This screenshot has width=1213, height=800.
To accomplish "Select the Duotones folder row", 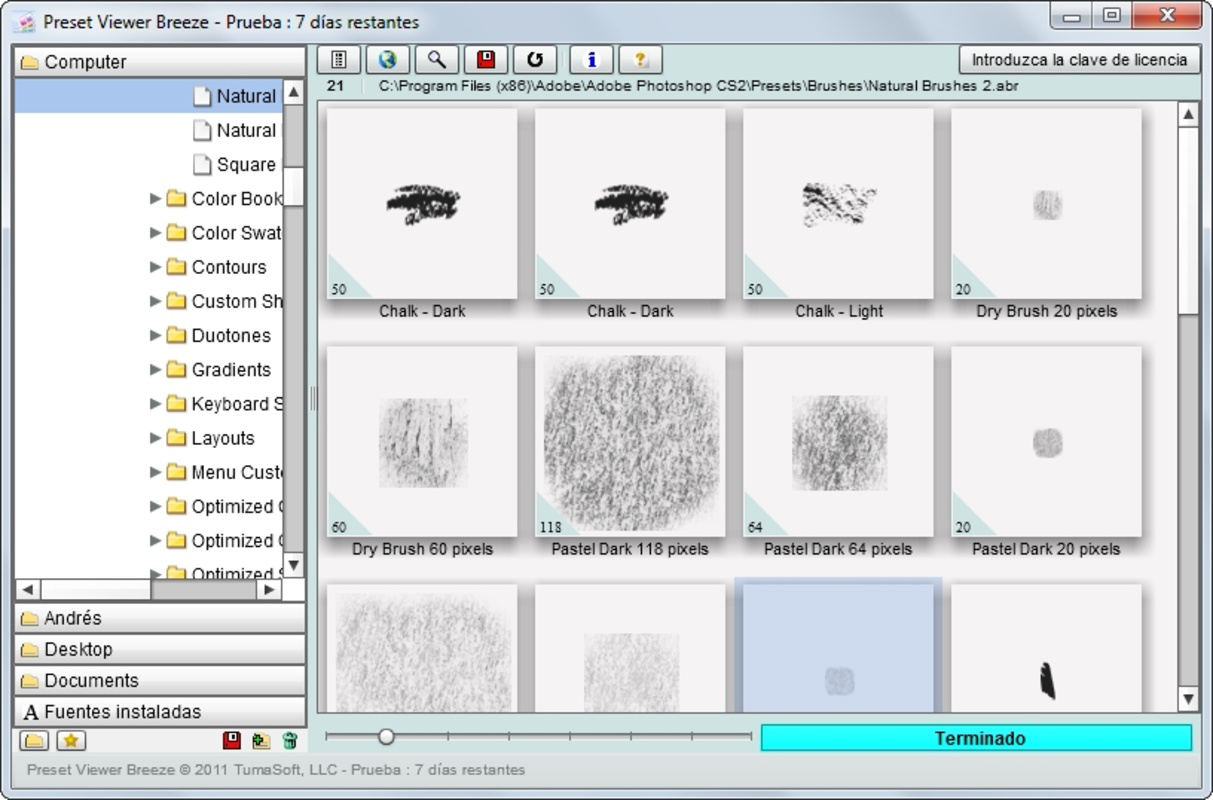I will (x=149, y=335).
